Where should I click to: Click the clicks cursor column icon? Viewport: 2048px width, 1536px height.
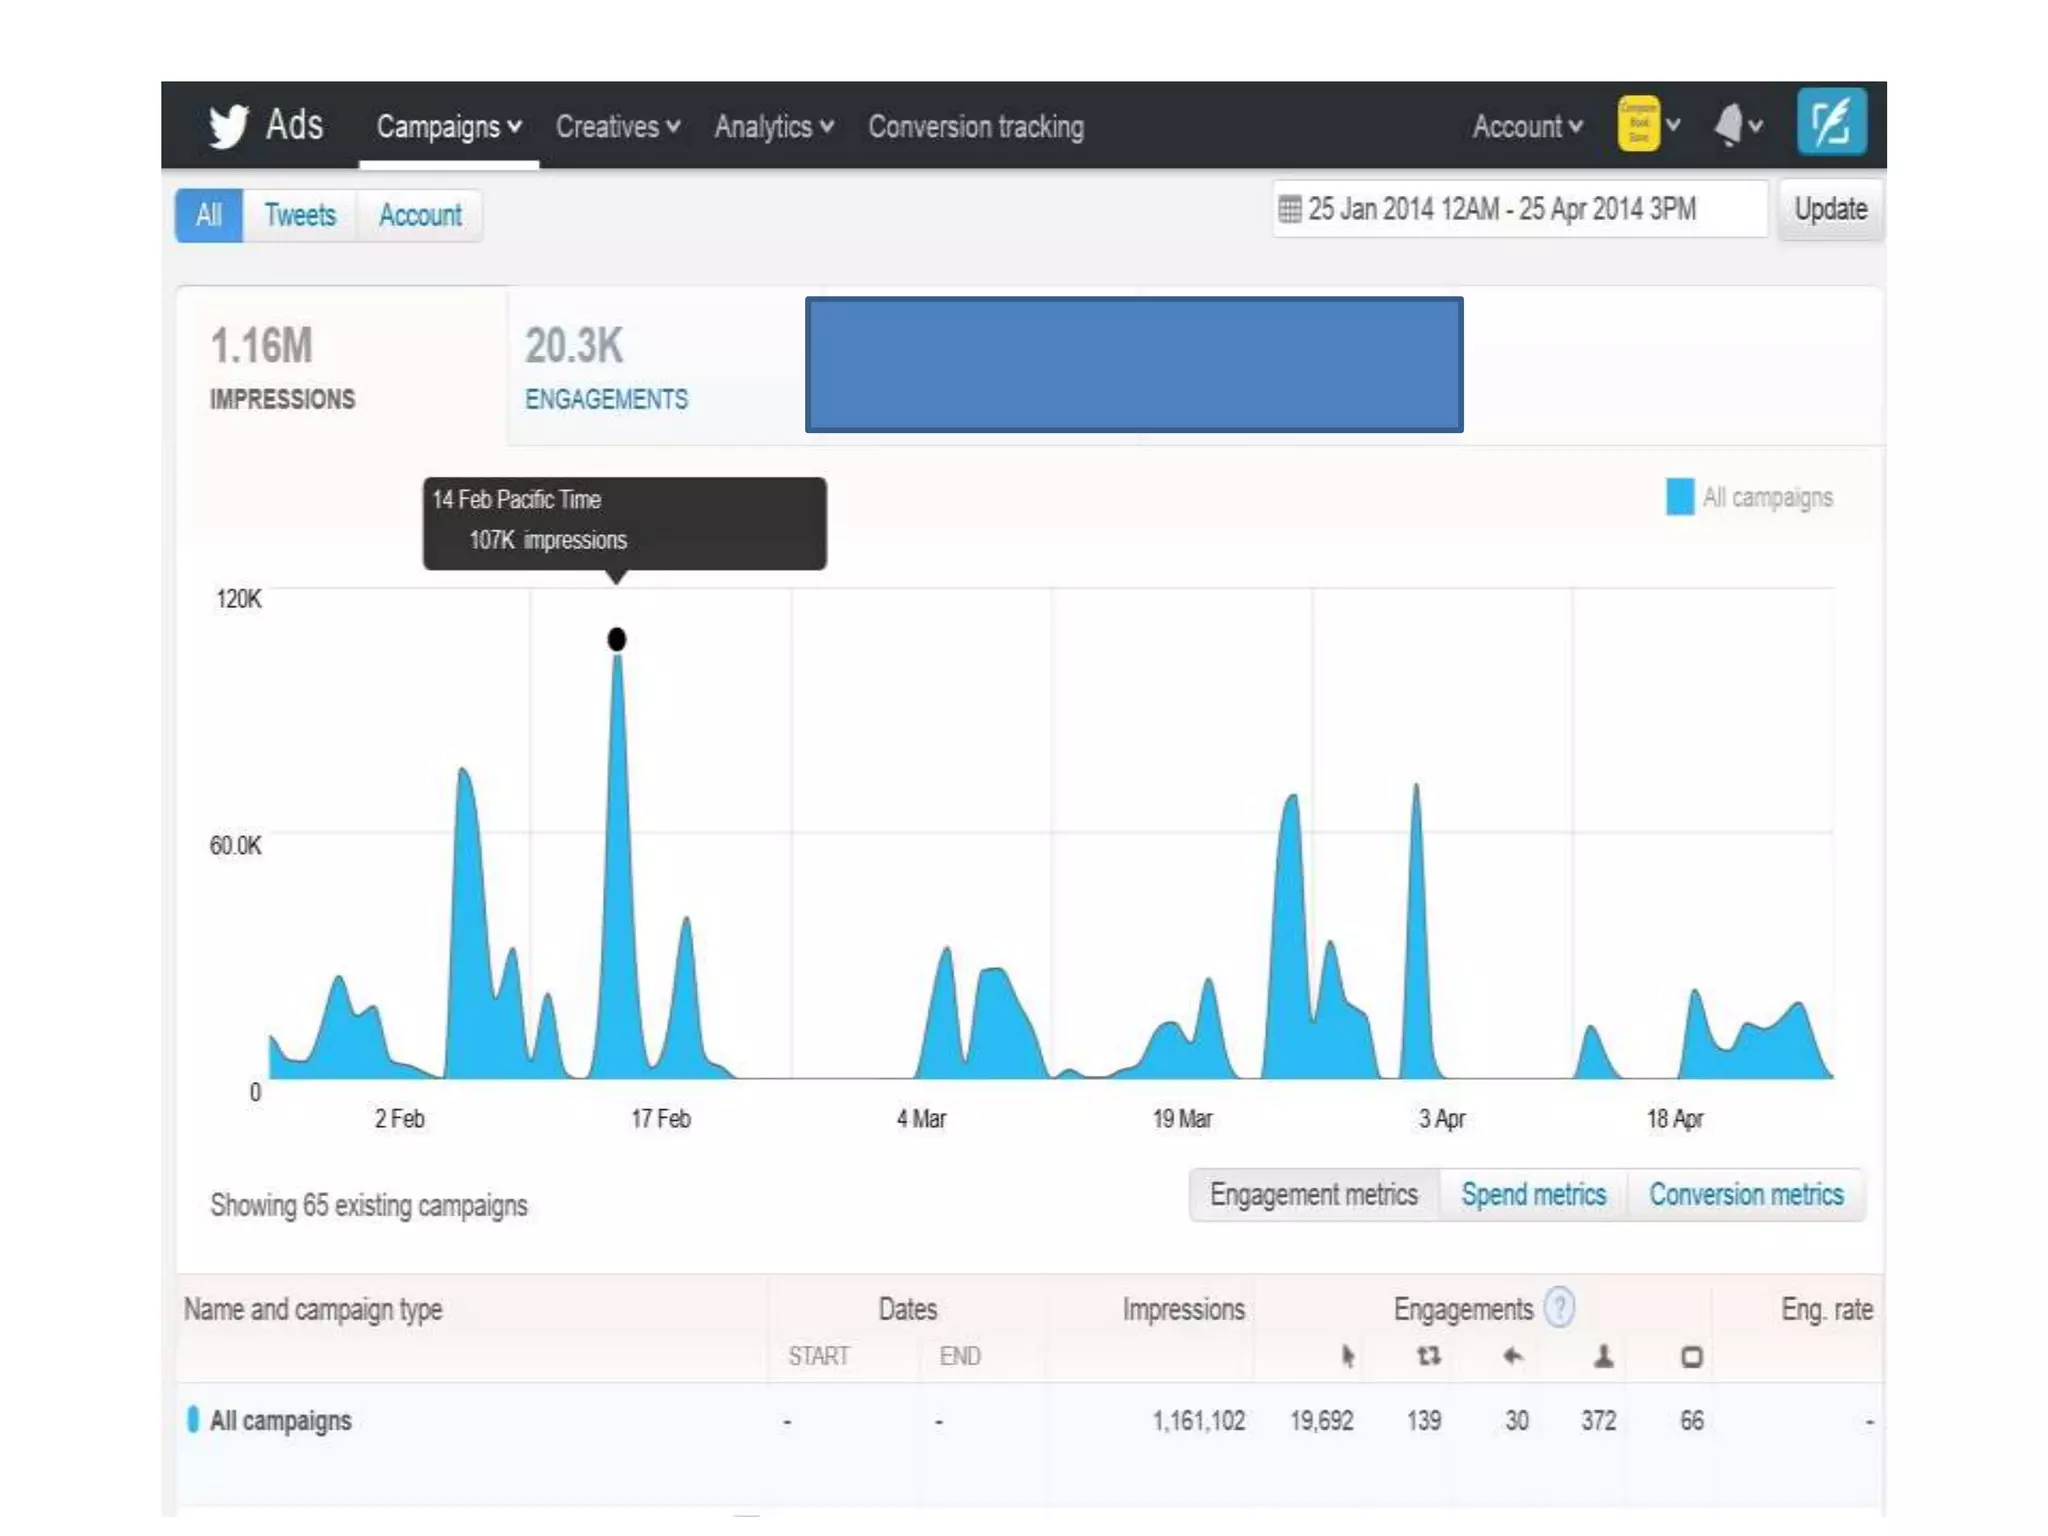click(x=1347, y=1356)
